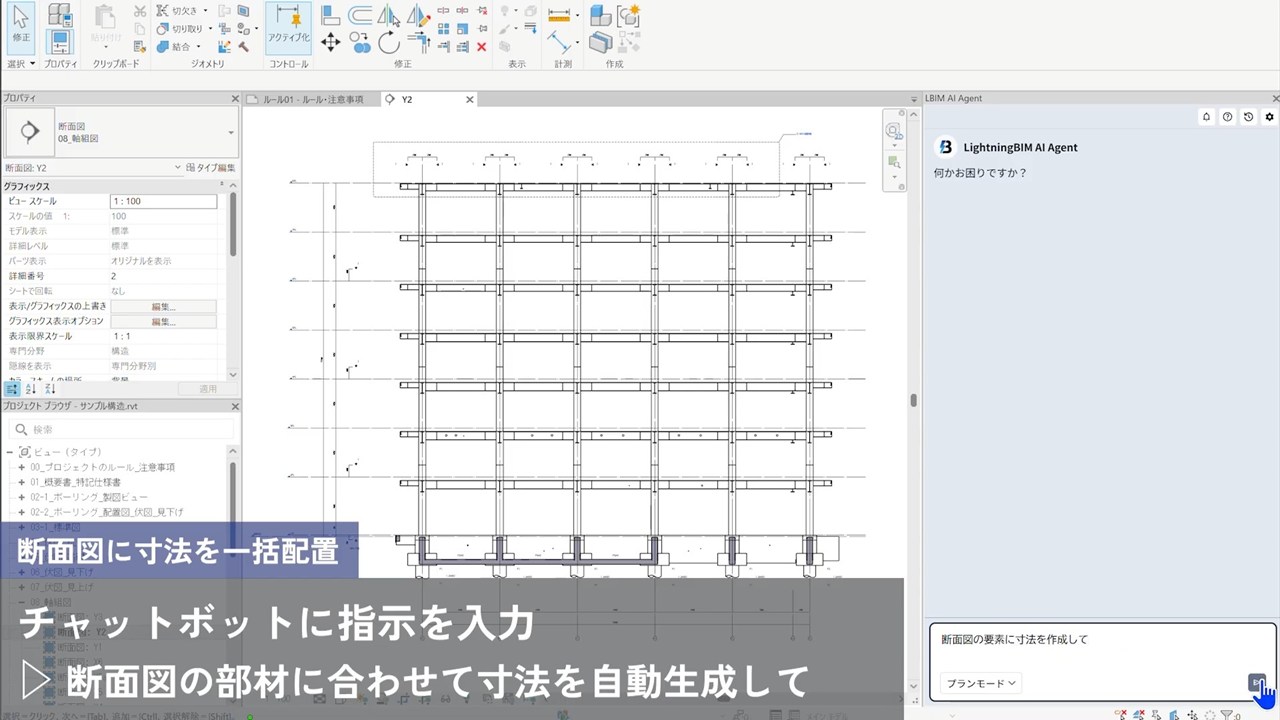Click the タイプ編集 button
The width and height of the screenshot is (1280, 720).
(x=210, y=168)
